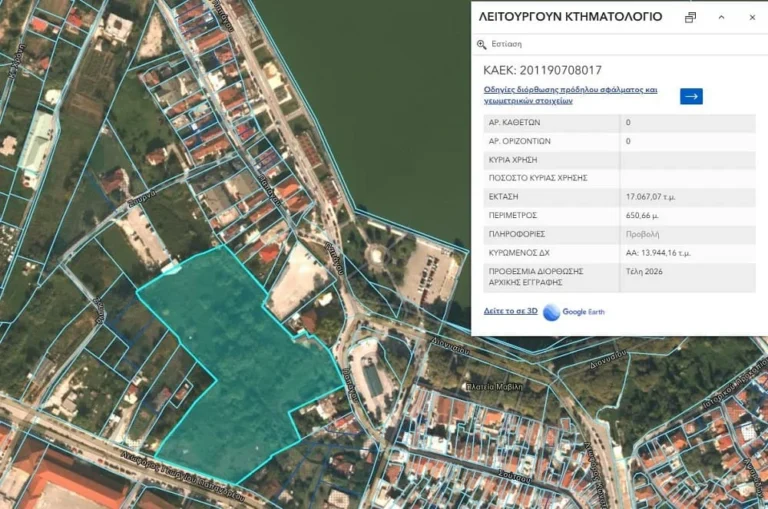Click the Google Earth globe icon
This screenshot has width=768, height=509.
tap(551, 312)
